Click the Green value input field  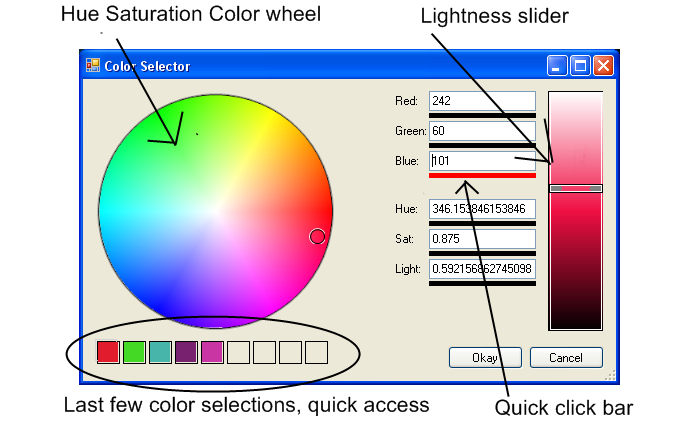coord(482,131)
